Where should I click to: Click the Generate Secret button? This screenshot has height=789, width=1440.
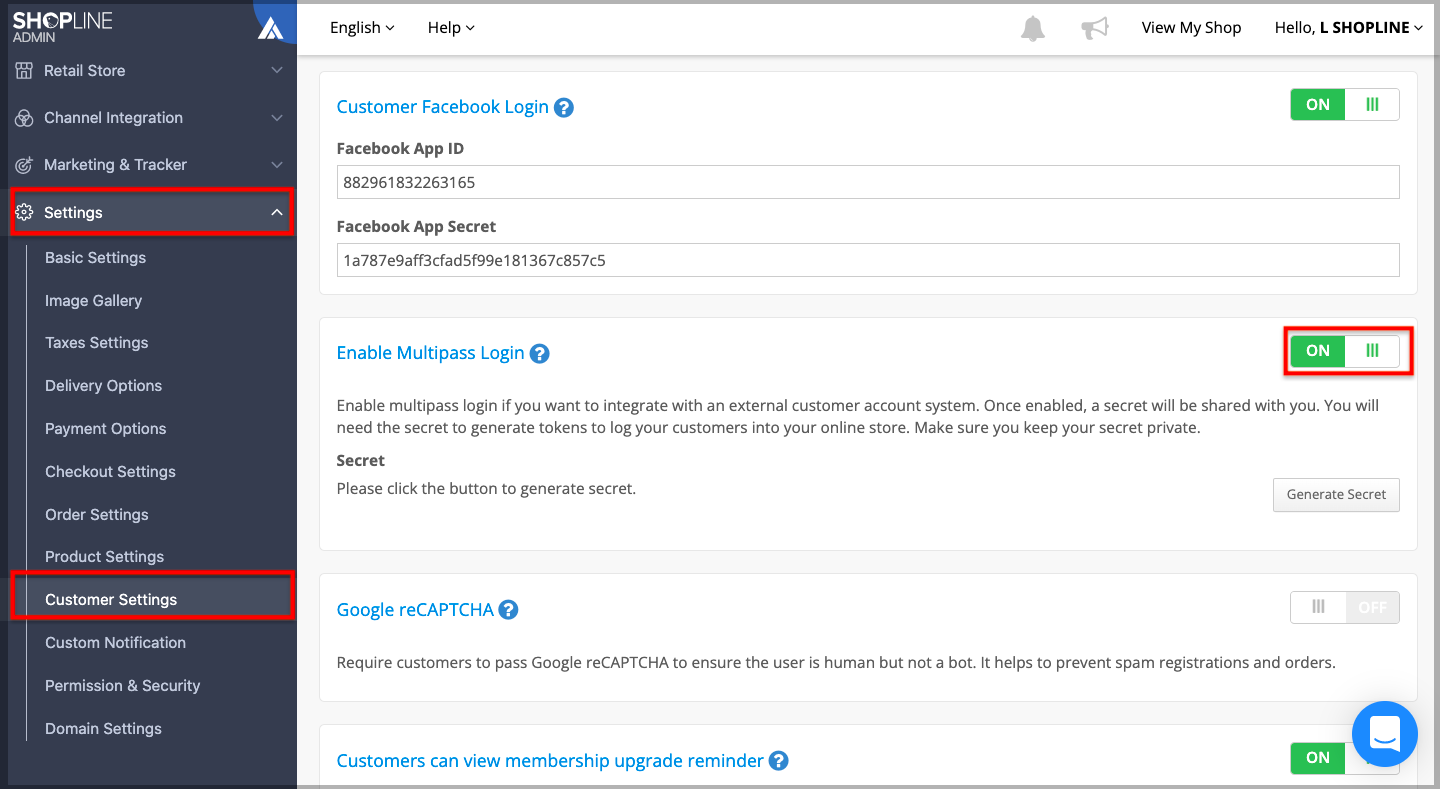1336,494
